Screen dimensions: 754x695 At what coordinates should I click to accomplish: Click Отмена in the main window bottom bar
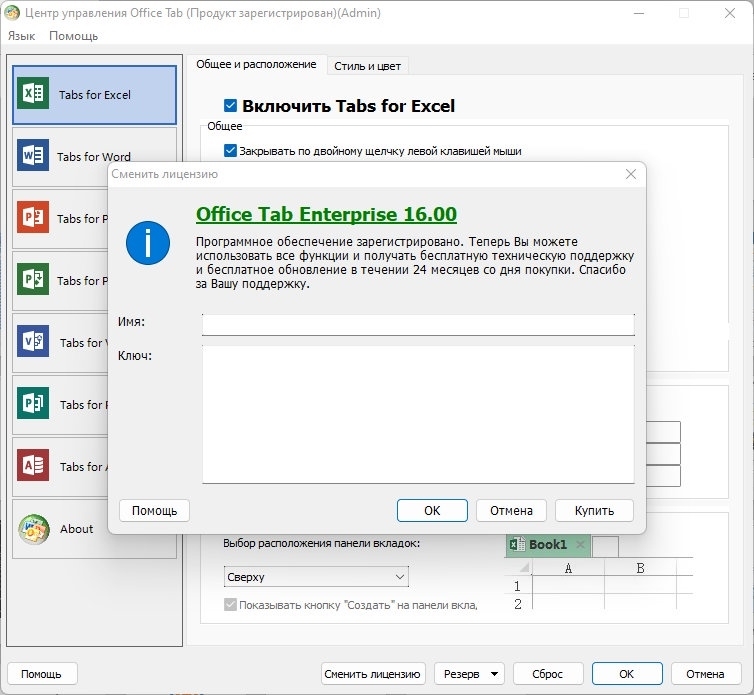pos(705,674)
